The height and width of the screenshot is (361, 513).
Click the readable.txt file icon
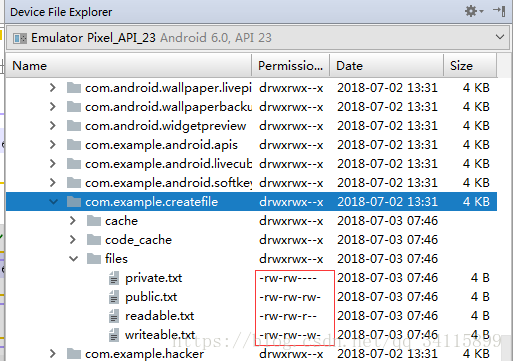(114, 316)
